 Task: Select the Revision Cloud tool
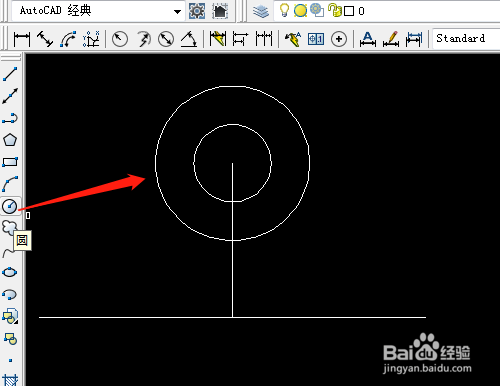pos(9,227)
